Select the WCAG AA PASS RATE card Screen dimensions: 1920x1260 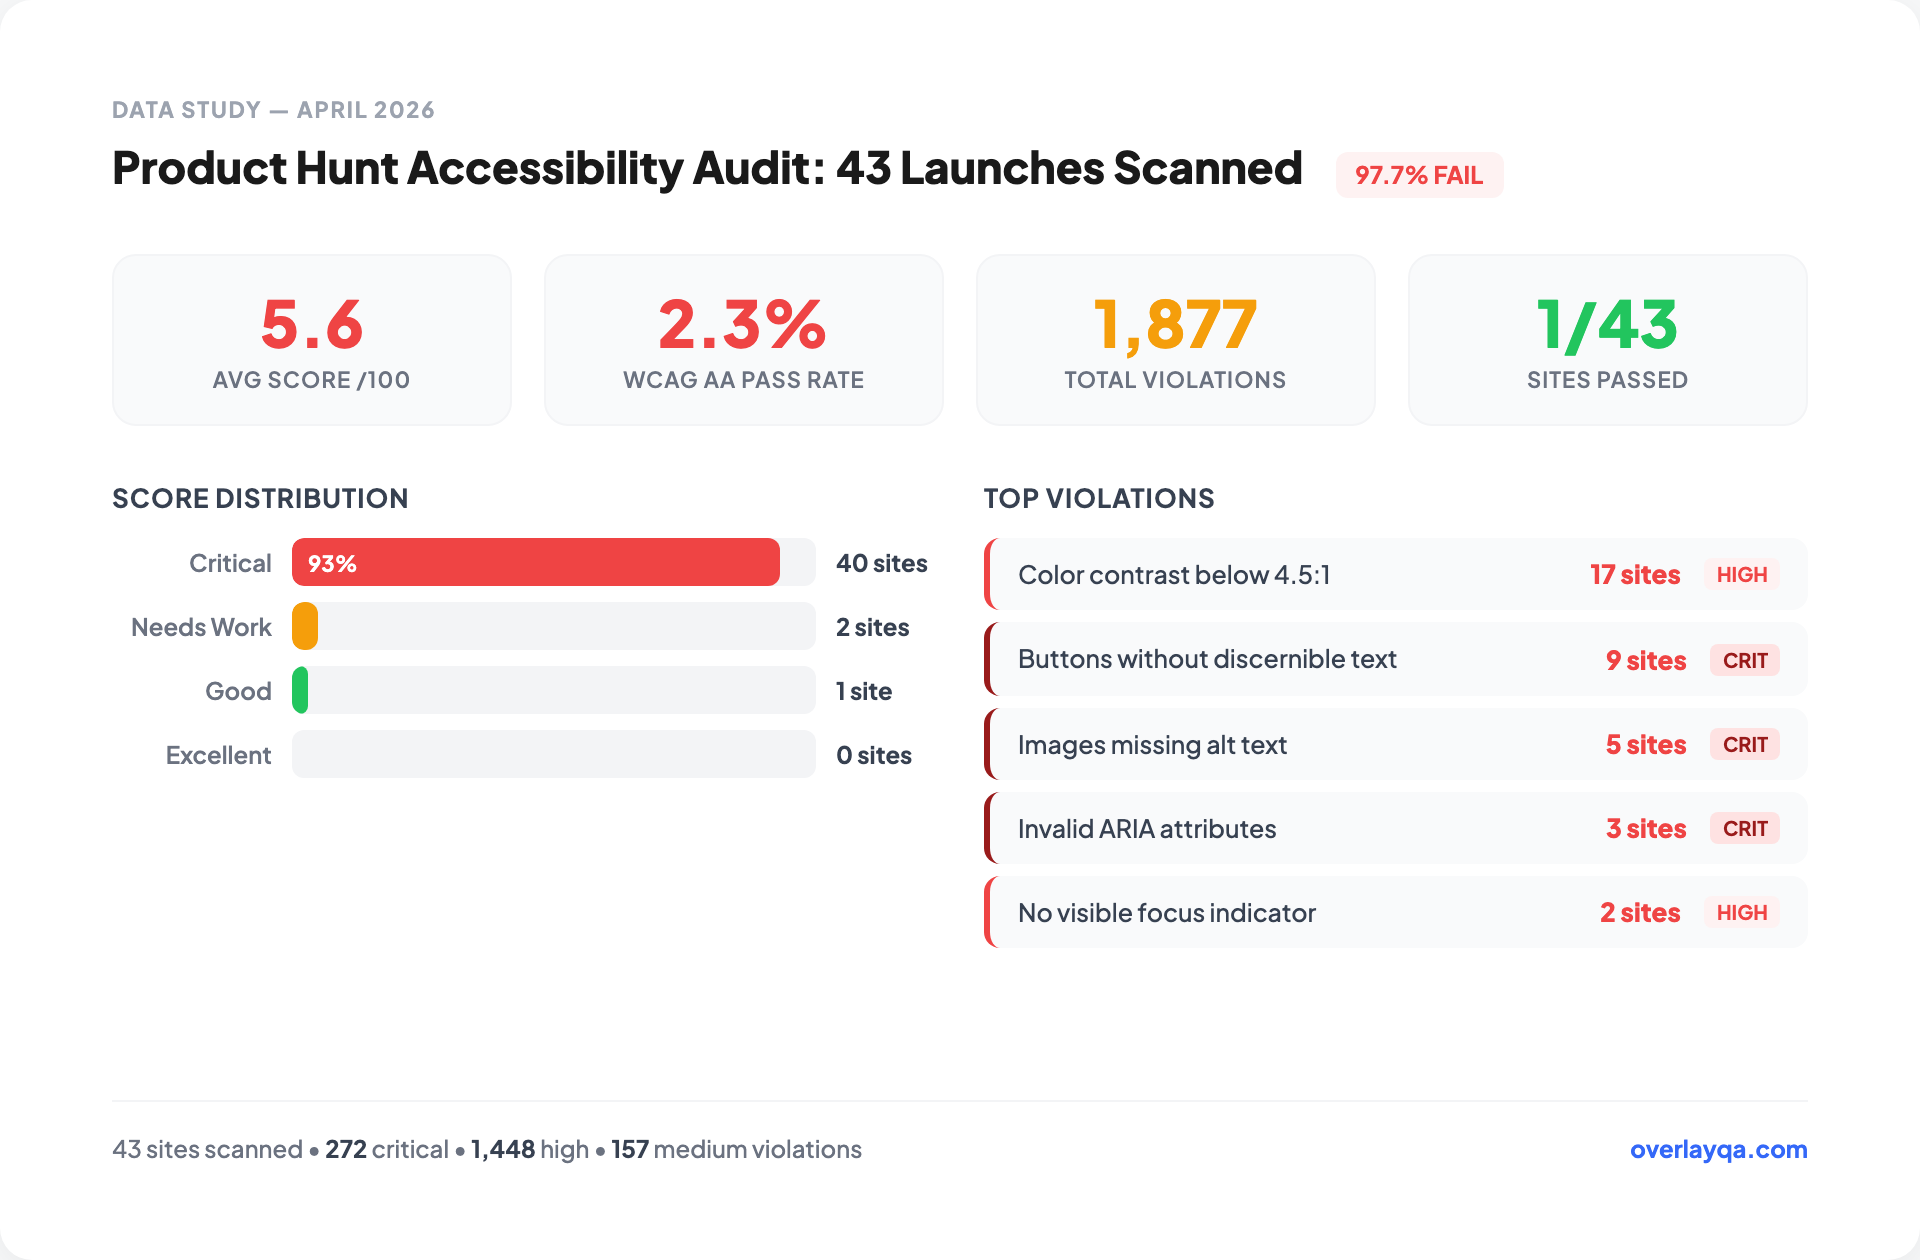(x=743, y=339)
